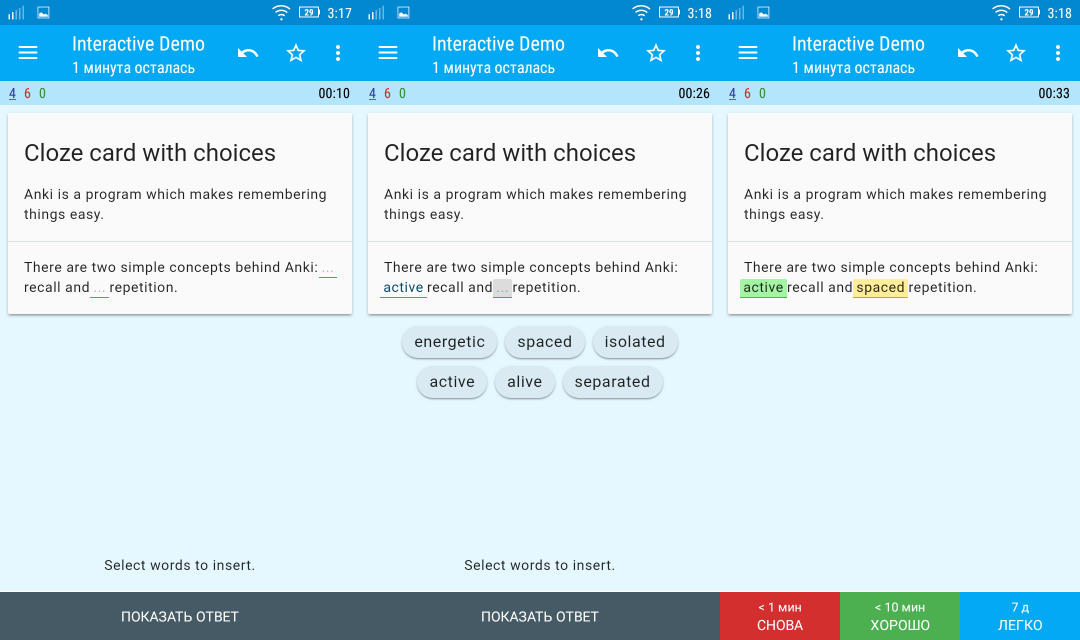Open overflow menu in third screen
Viewport: 1080px width, 640px height.
tap(1058, 53)
